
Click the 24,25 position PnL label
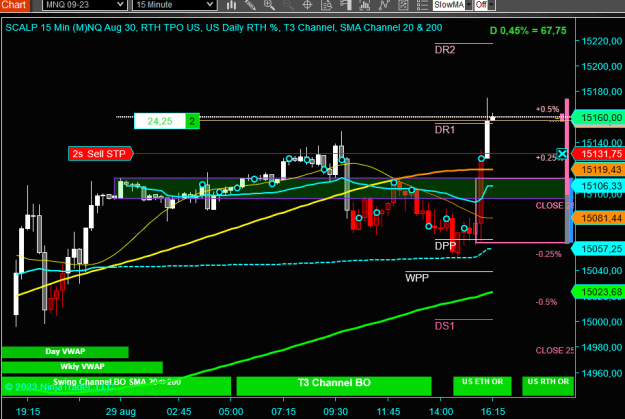pos(160,121)
